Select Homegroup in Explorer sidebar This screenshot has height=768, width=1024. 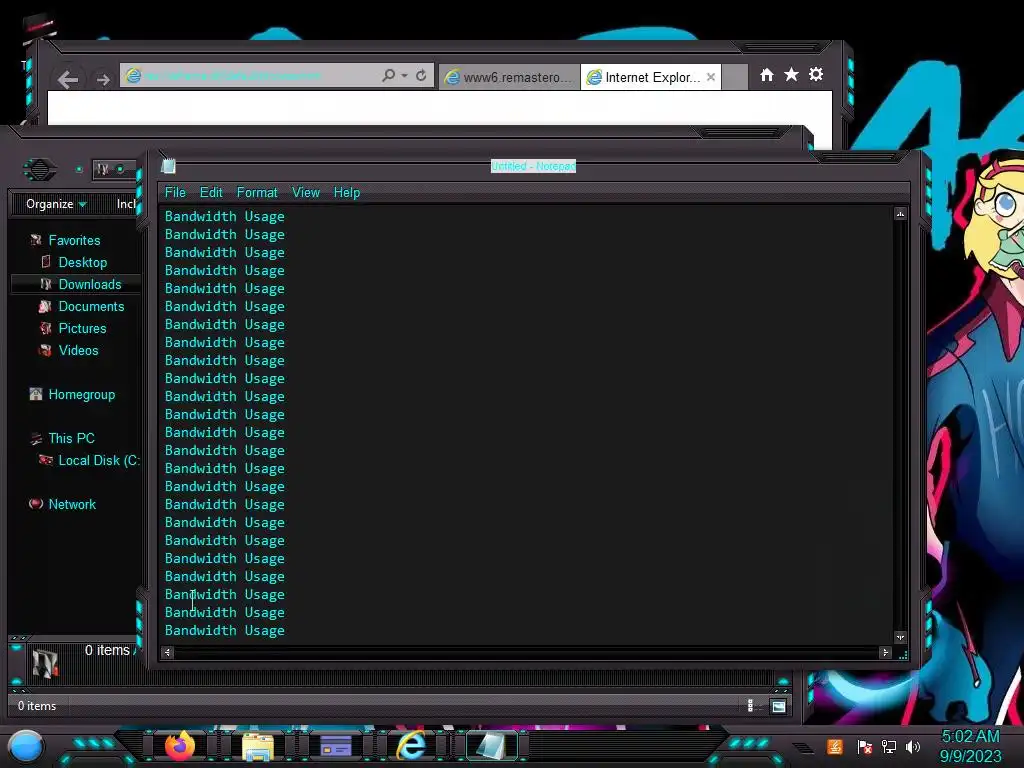81,394
